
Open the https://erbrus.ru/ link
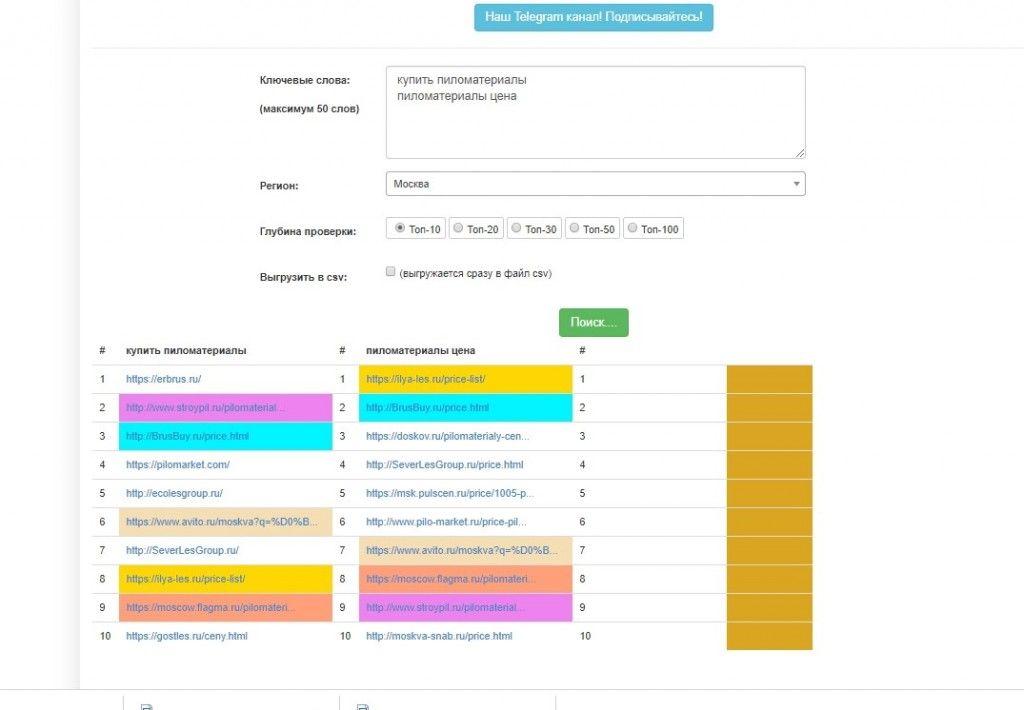click(x=163, y=379)
